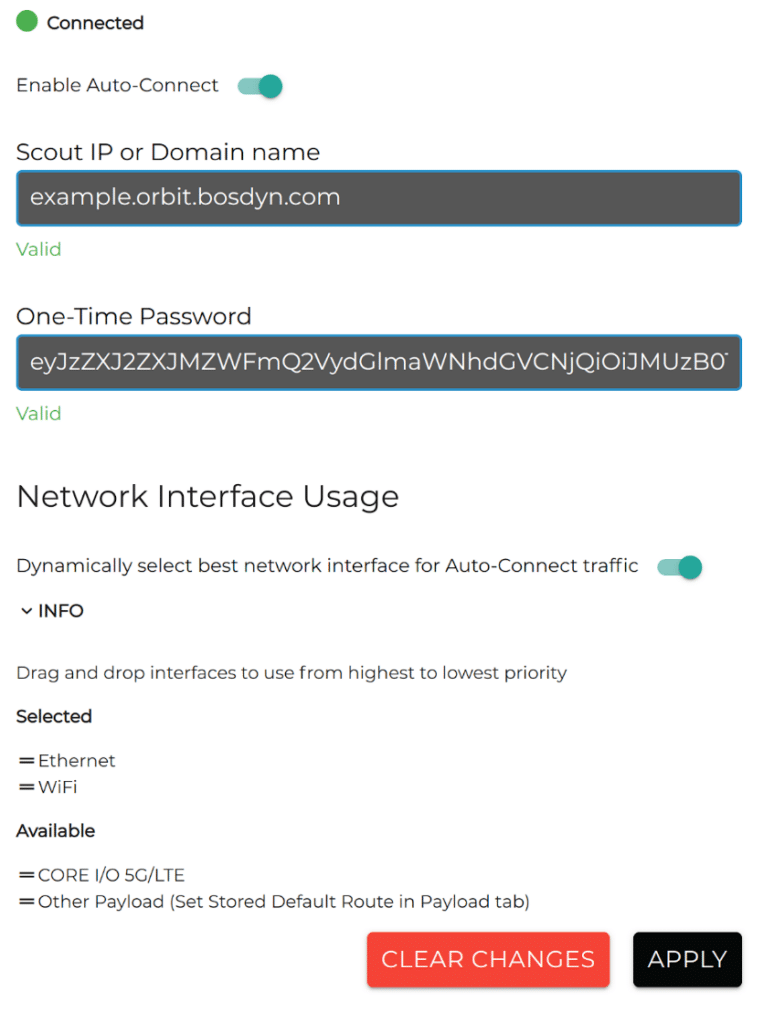
Task: Click the Other Payload available interface
Action: (200, 901)
